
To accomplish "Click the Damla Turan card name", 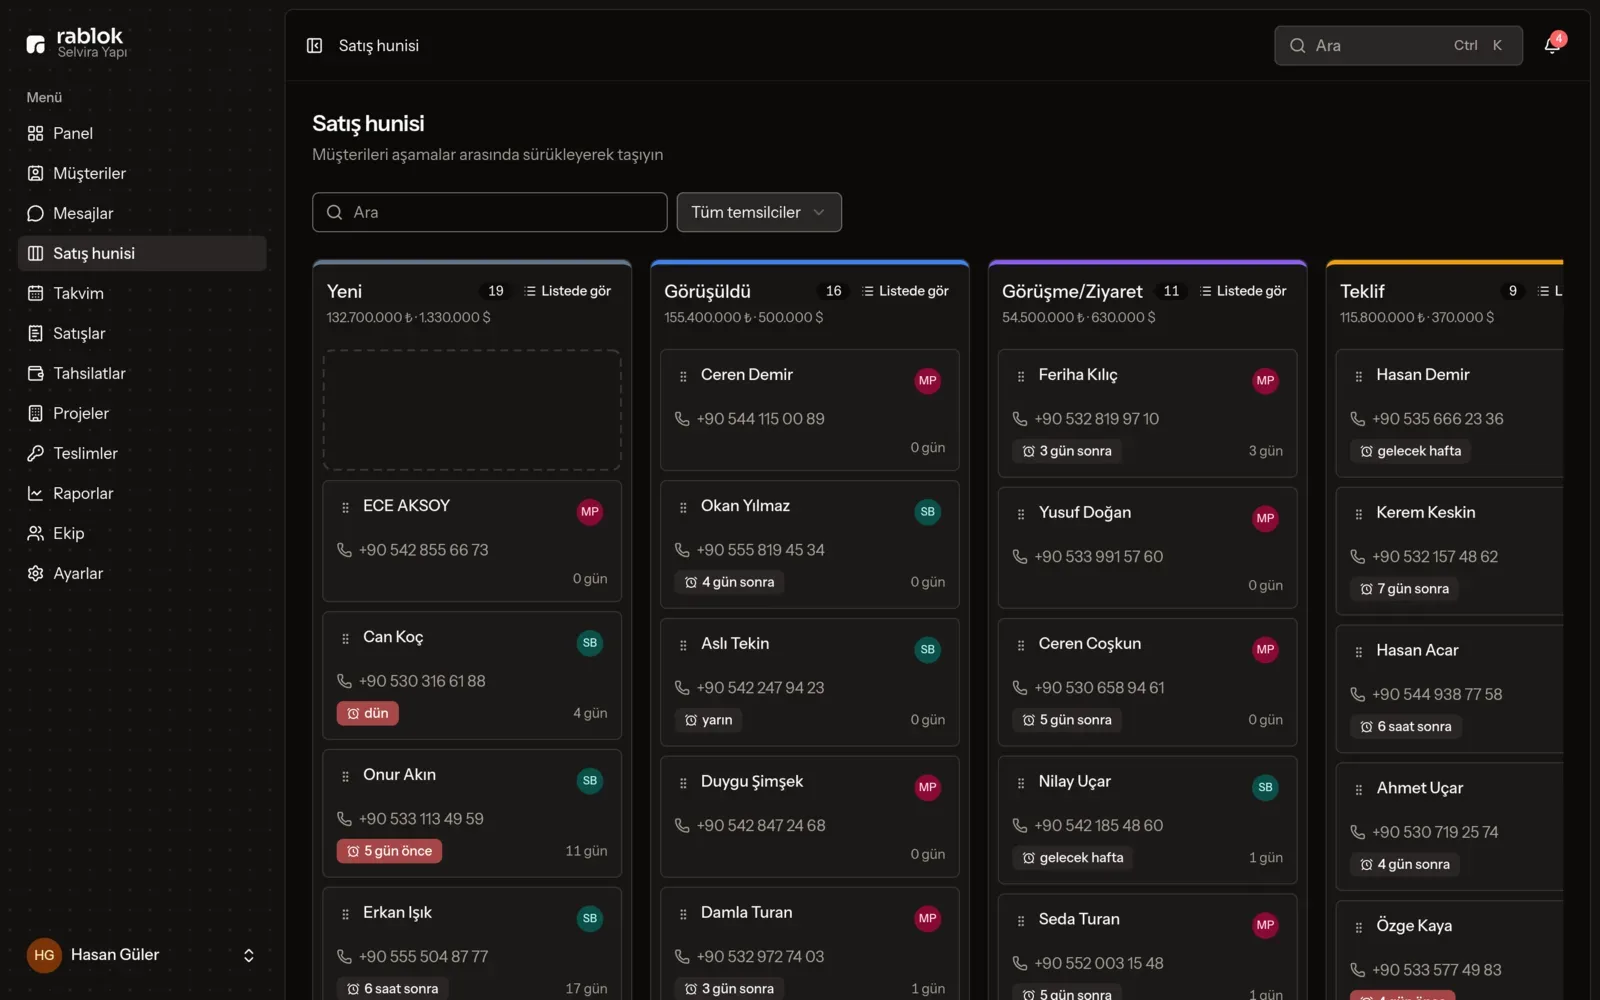I will tap(747, 913).
